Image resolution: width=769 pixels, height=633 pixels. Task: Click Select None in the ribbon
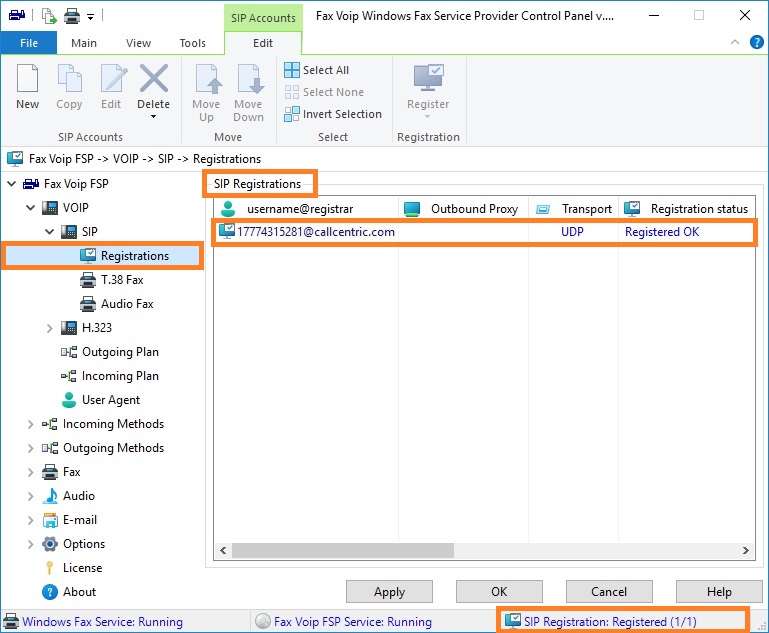point(324,92)
